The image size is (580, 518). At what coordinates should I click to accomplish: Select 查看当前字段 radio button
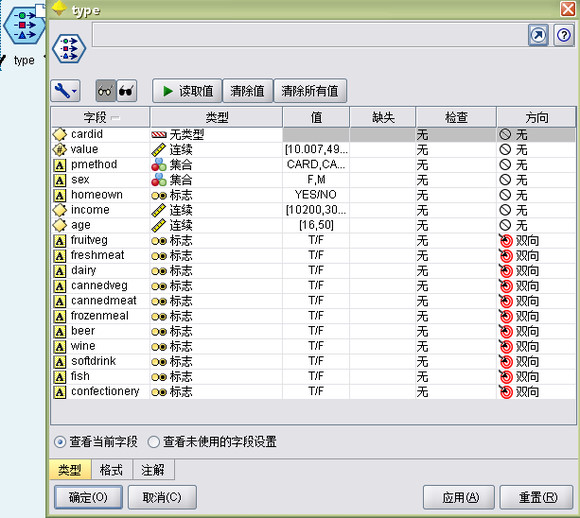[x=60, y=442]
